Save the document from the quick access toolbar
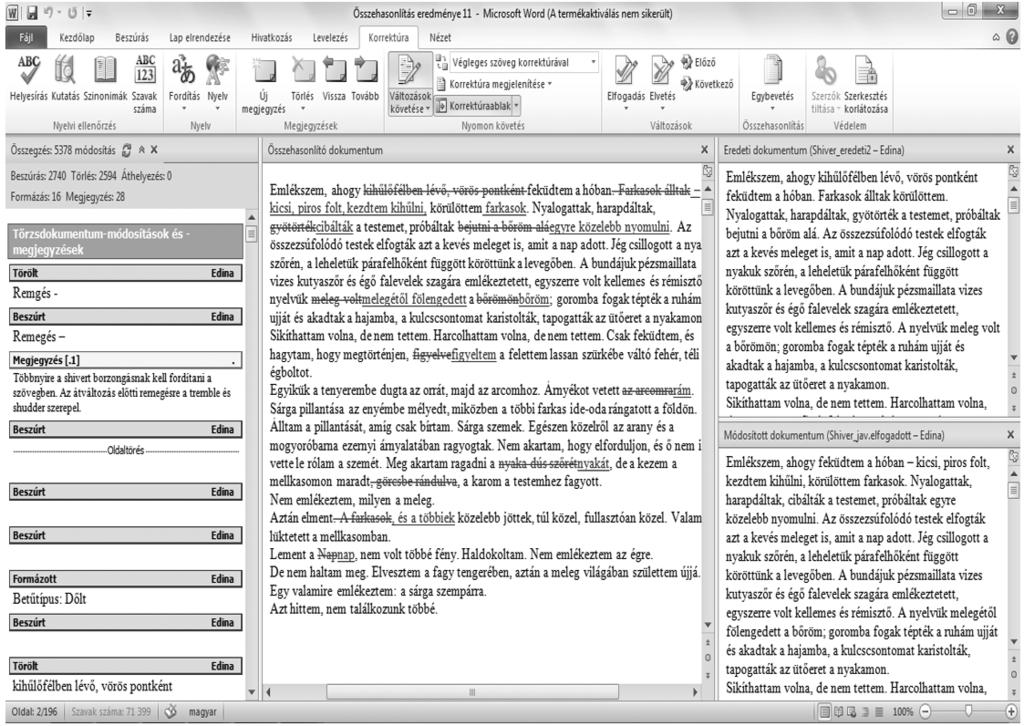1024x726 pixels. click(x=32, y=12)
